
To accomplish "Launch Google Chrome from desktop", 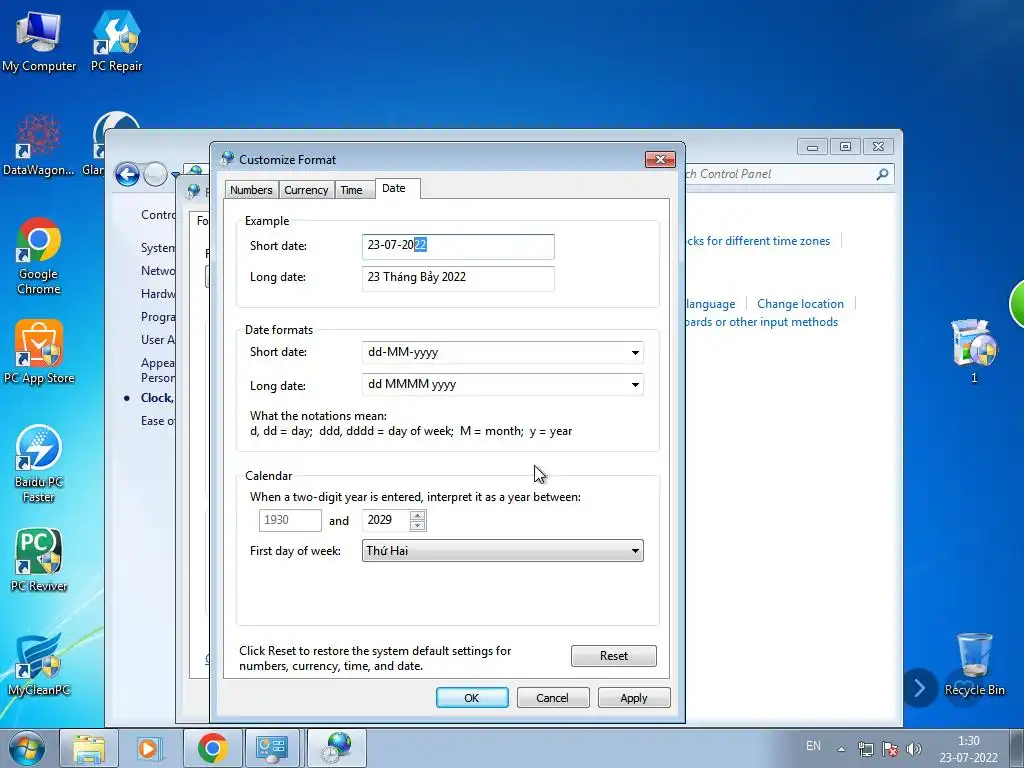I will 39,256.
